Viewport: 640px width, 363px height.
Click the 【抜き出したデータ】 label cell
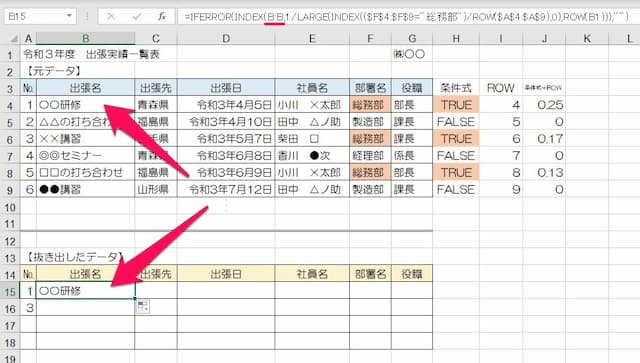click(x=73, y=257)
